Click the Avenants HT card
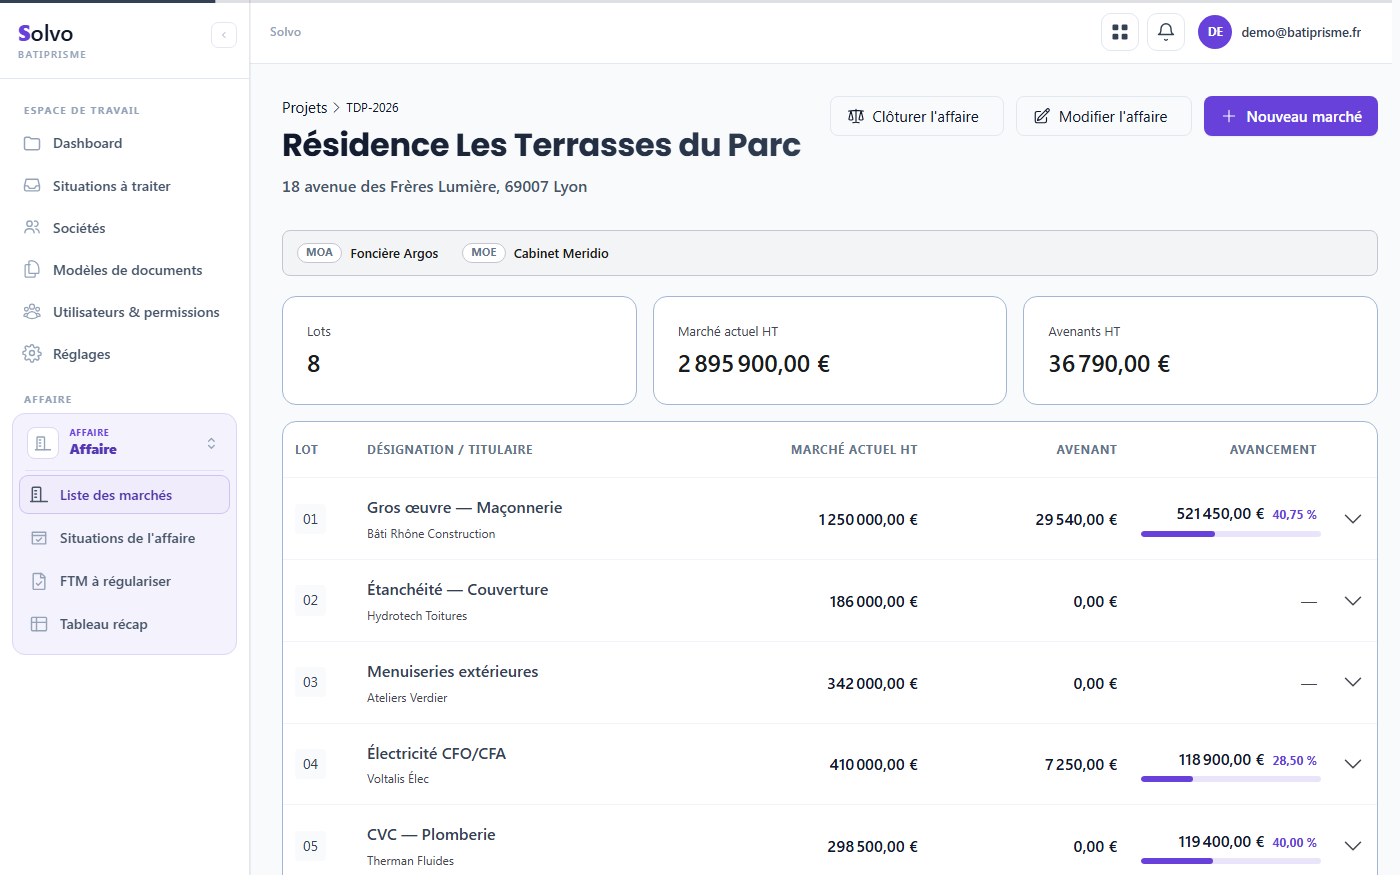1400x875 pixels. 1200,350
